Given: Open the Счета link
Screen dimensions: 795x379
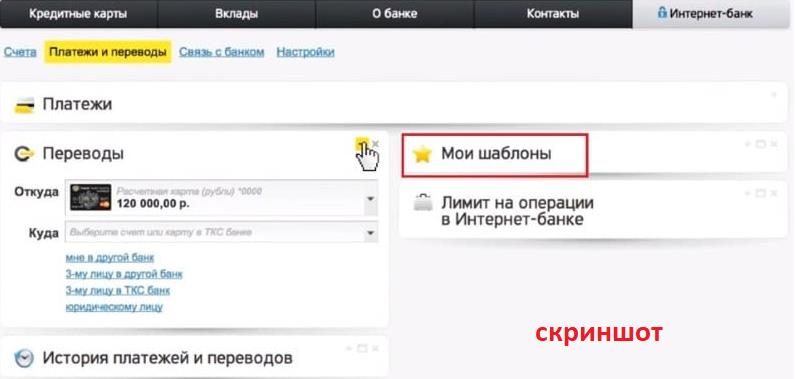Looking at the screenshot, I should 20,52.
